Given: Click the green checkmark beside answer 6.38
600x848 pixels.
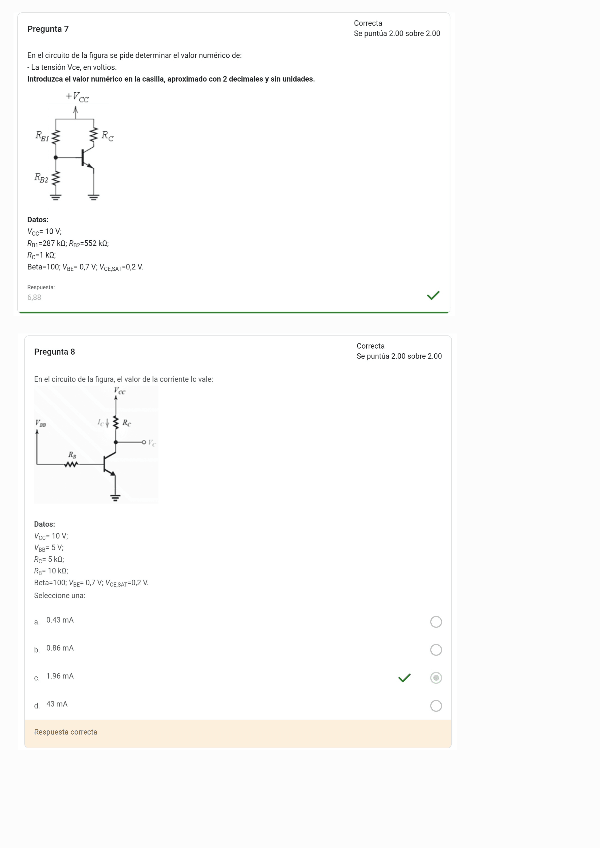Looking at the screenshot, I should [x=433, y=294].
